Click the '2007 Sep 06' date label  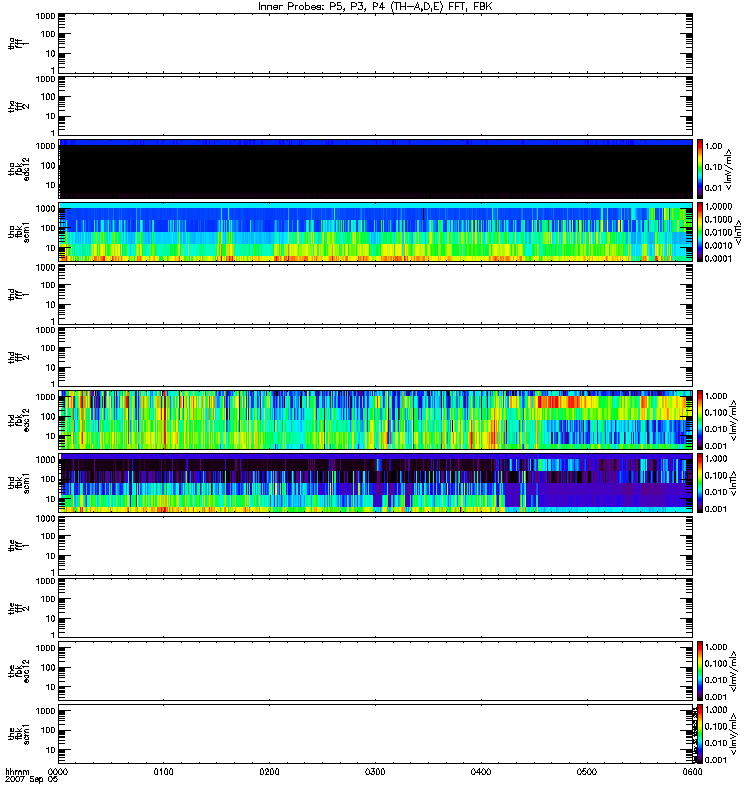click(x=32, y=780)
